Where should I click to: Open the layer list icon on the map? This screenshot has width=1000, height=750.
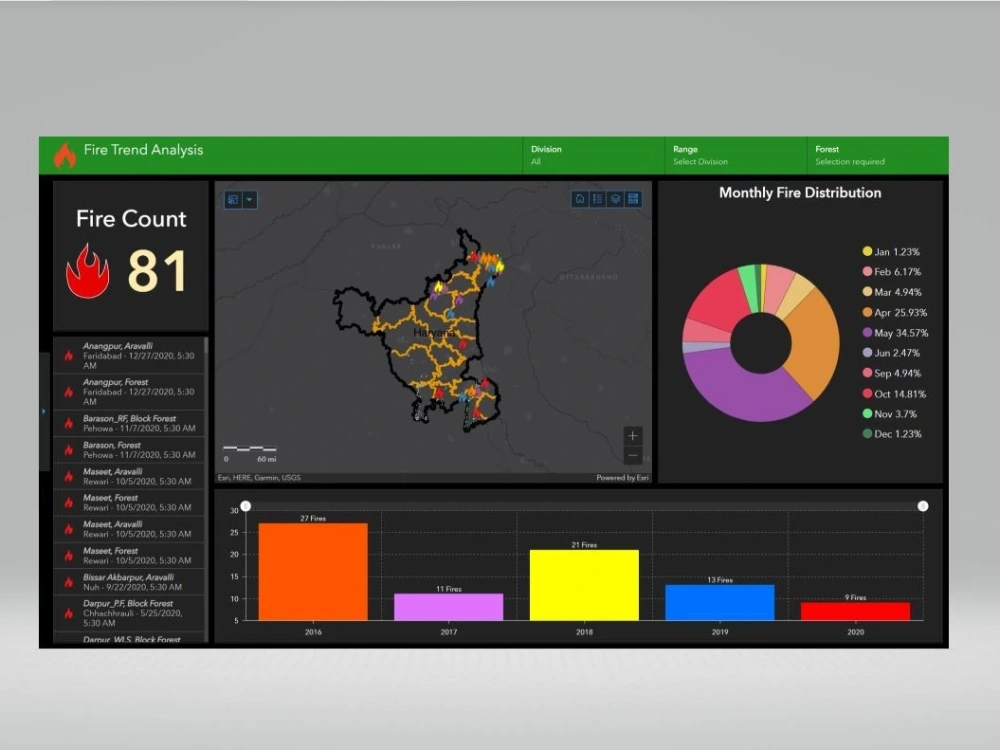(598, 199)
